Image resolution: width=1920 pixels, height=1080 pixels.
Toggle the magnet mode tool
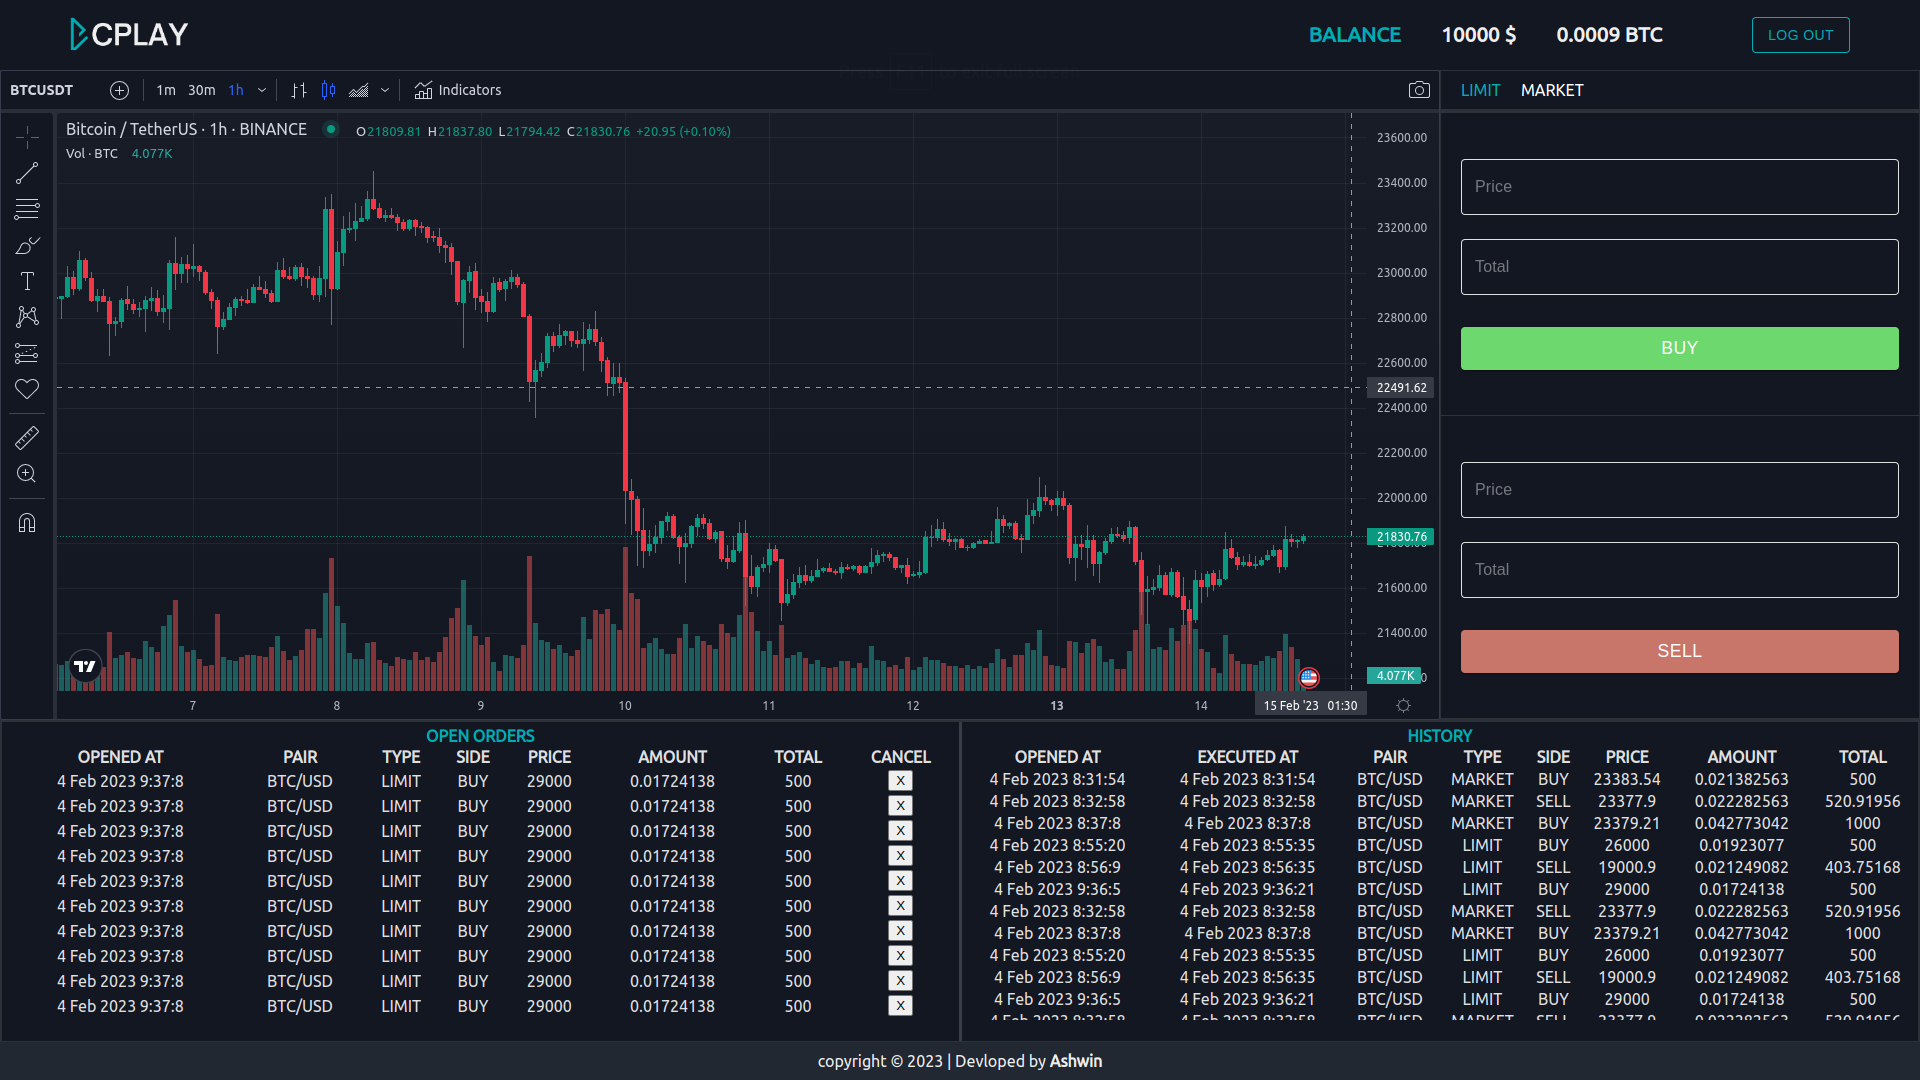(27, 522)
